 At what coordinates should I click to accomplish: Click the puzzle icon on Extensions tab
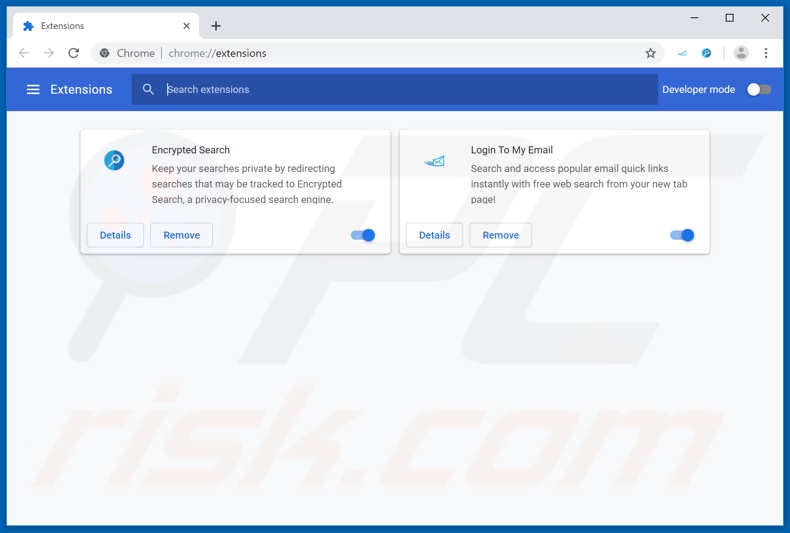tap(28, 26)
